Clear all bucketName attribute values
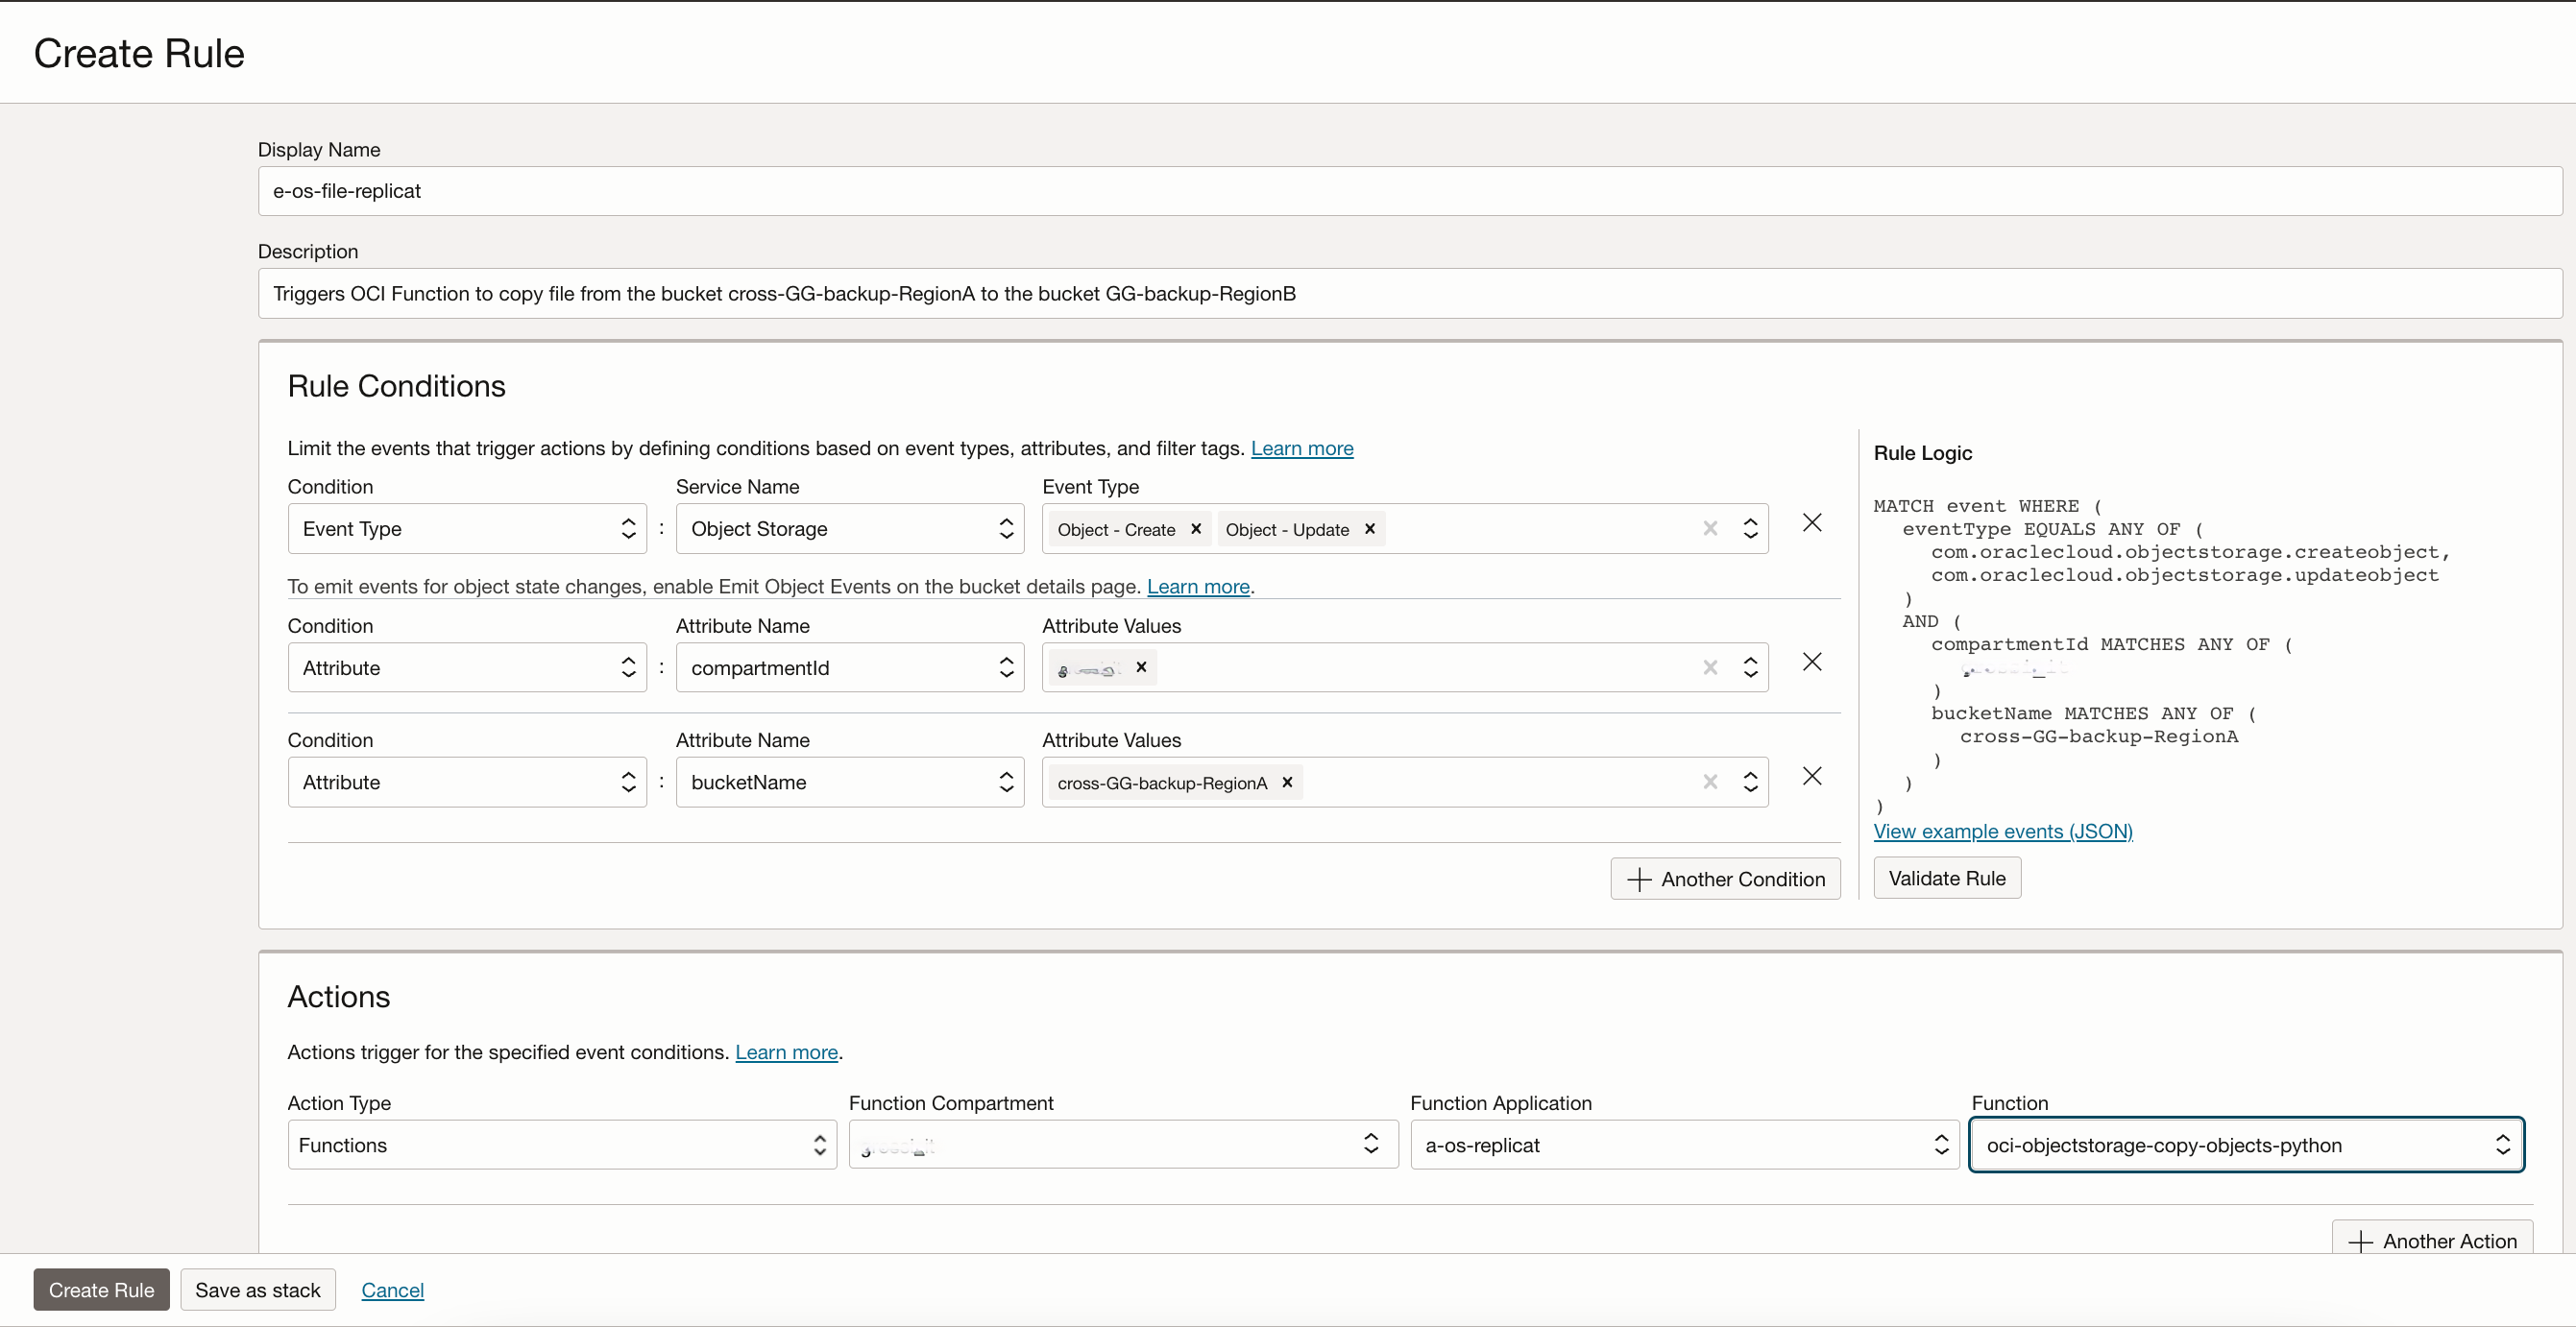The height and width of the screenshot is (1327, 2576). pyautogui.click(x=1710, y=782)
